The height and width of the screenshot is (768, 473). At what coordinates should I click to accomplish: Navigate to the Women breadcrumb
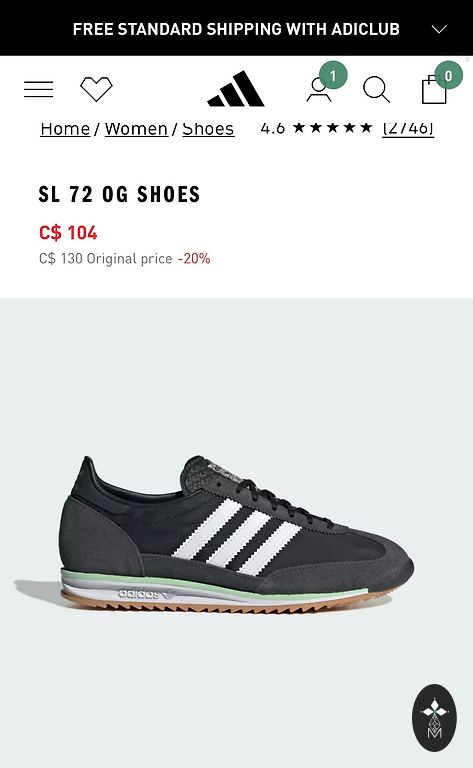point(136,129)
